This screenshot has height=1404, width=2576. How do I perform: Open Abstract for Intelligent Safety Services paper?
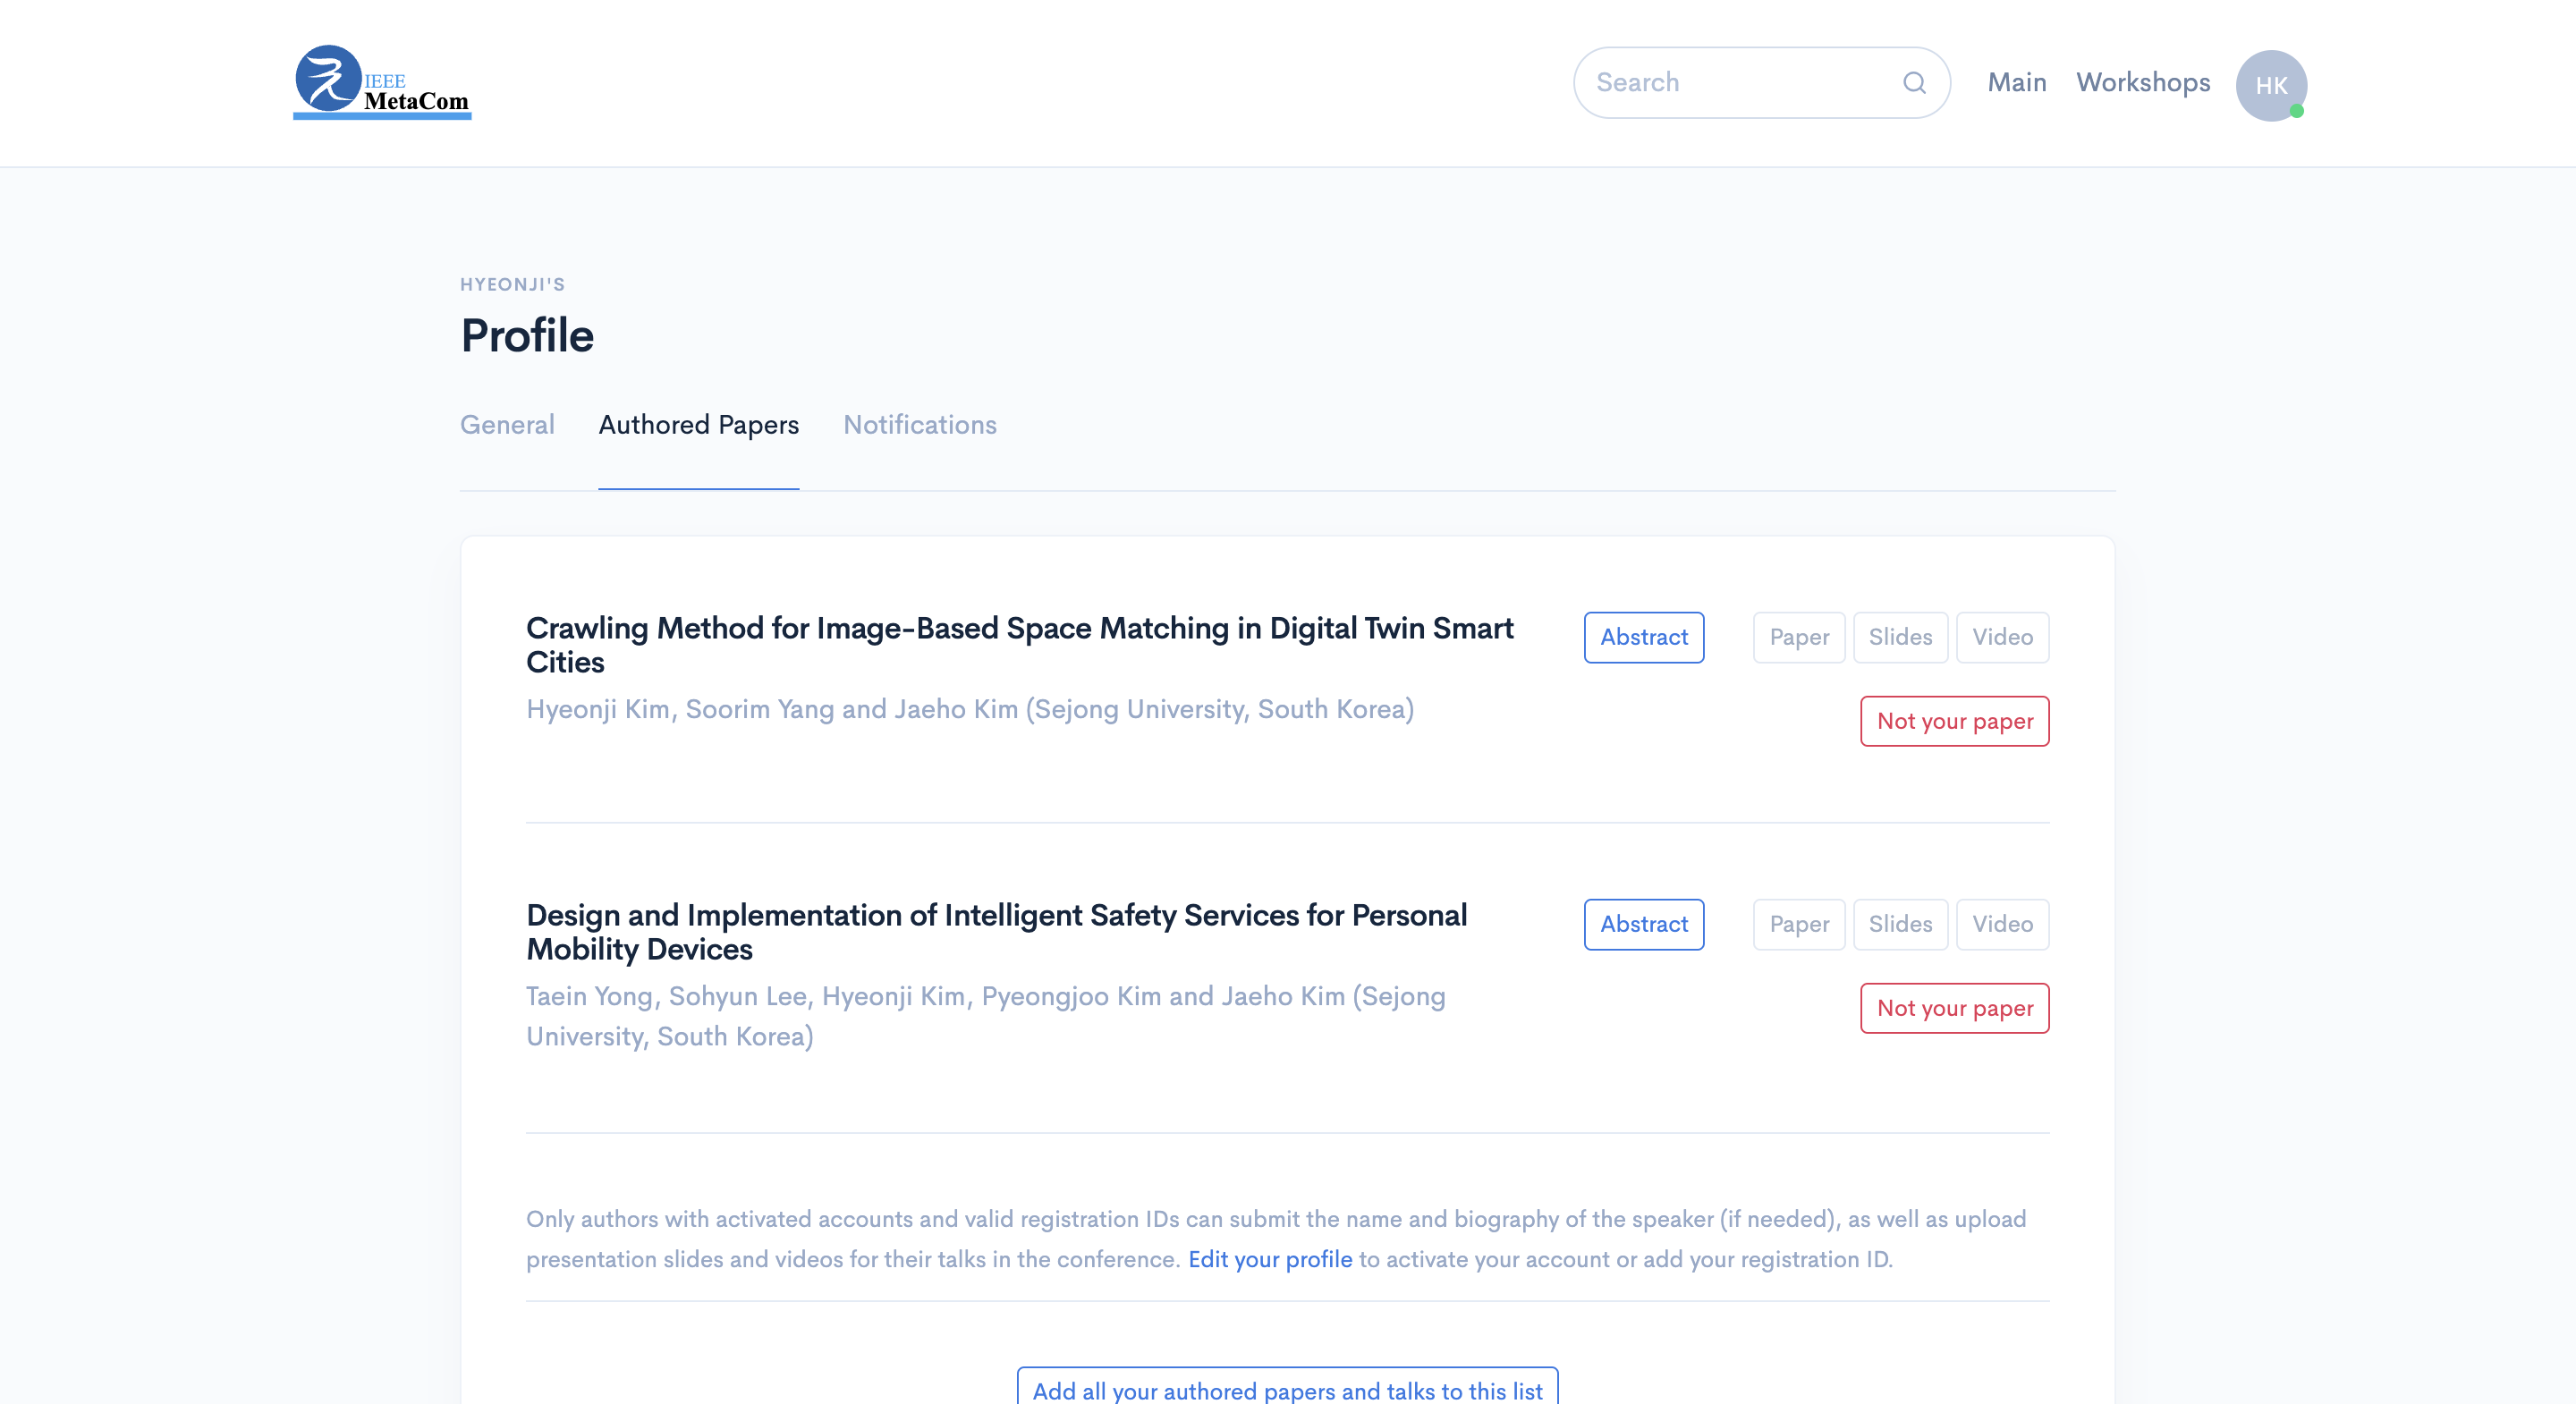pyautogui.click(x=1644, y=924)
